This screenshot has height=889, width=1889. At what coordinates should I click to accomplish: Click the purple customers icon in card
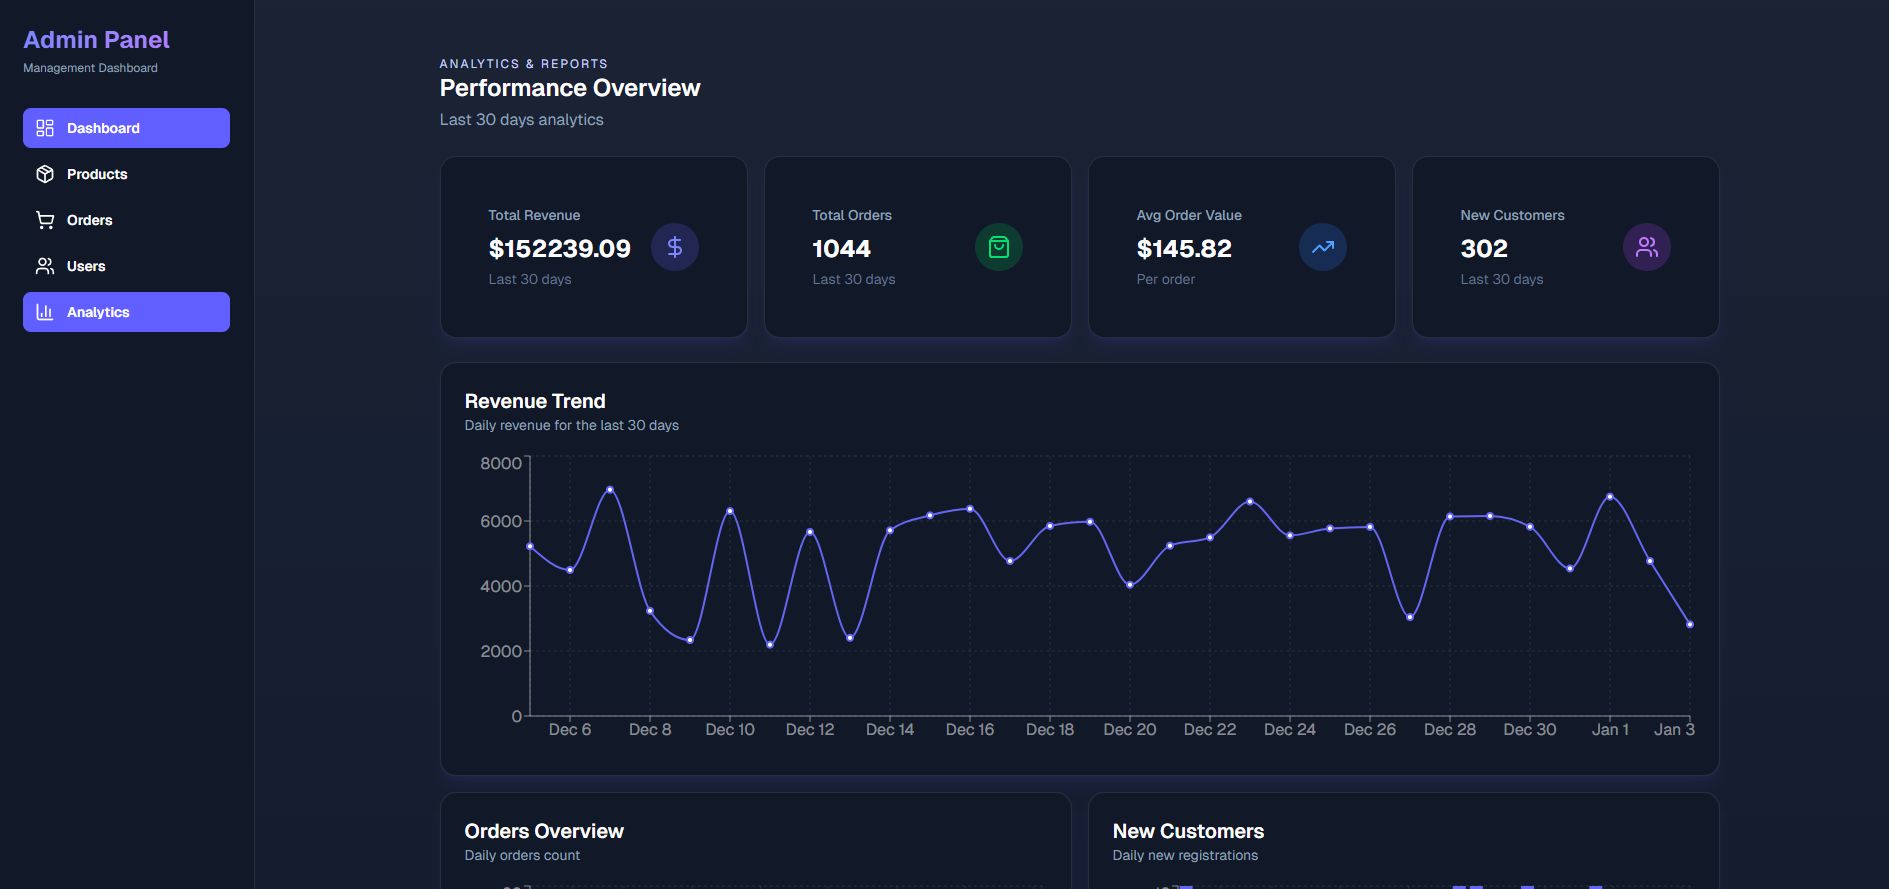pos(1647,247)
